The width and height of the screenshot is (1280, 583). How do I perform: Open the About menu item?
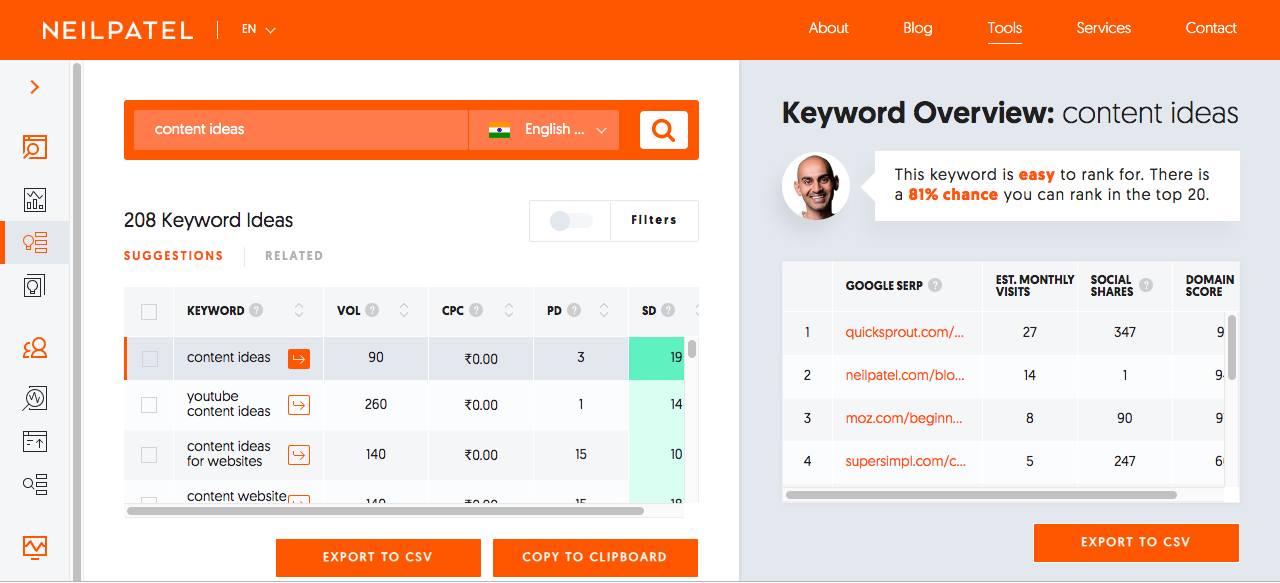[x=829, y=28]
